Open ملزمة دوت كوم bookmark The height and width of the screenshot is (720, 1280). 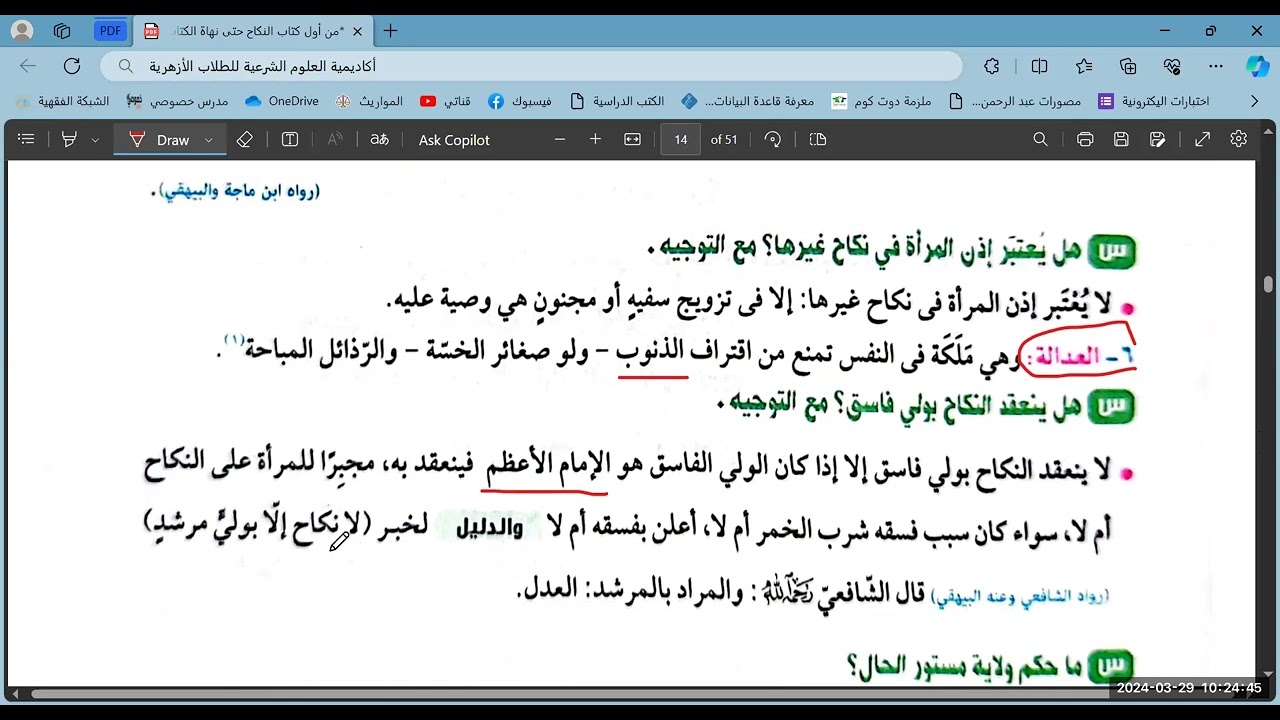coord(882,101)
